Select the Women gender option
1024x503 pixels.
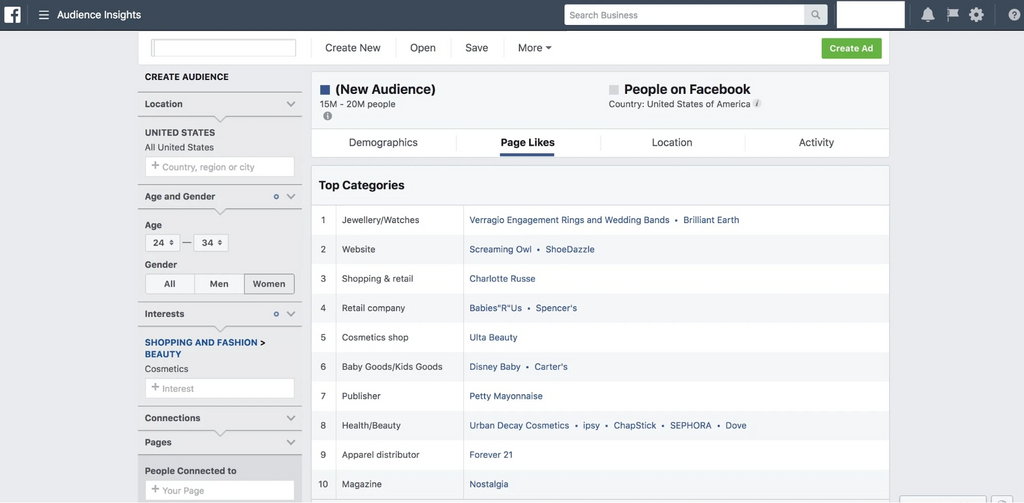269,284
